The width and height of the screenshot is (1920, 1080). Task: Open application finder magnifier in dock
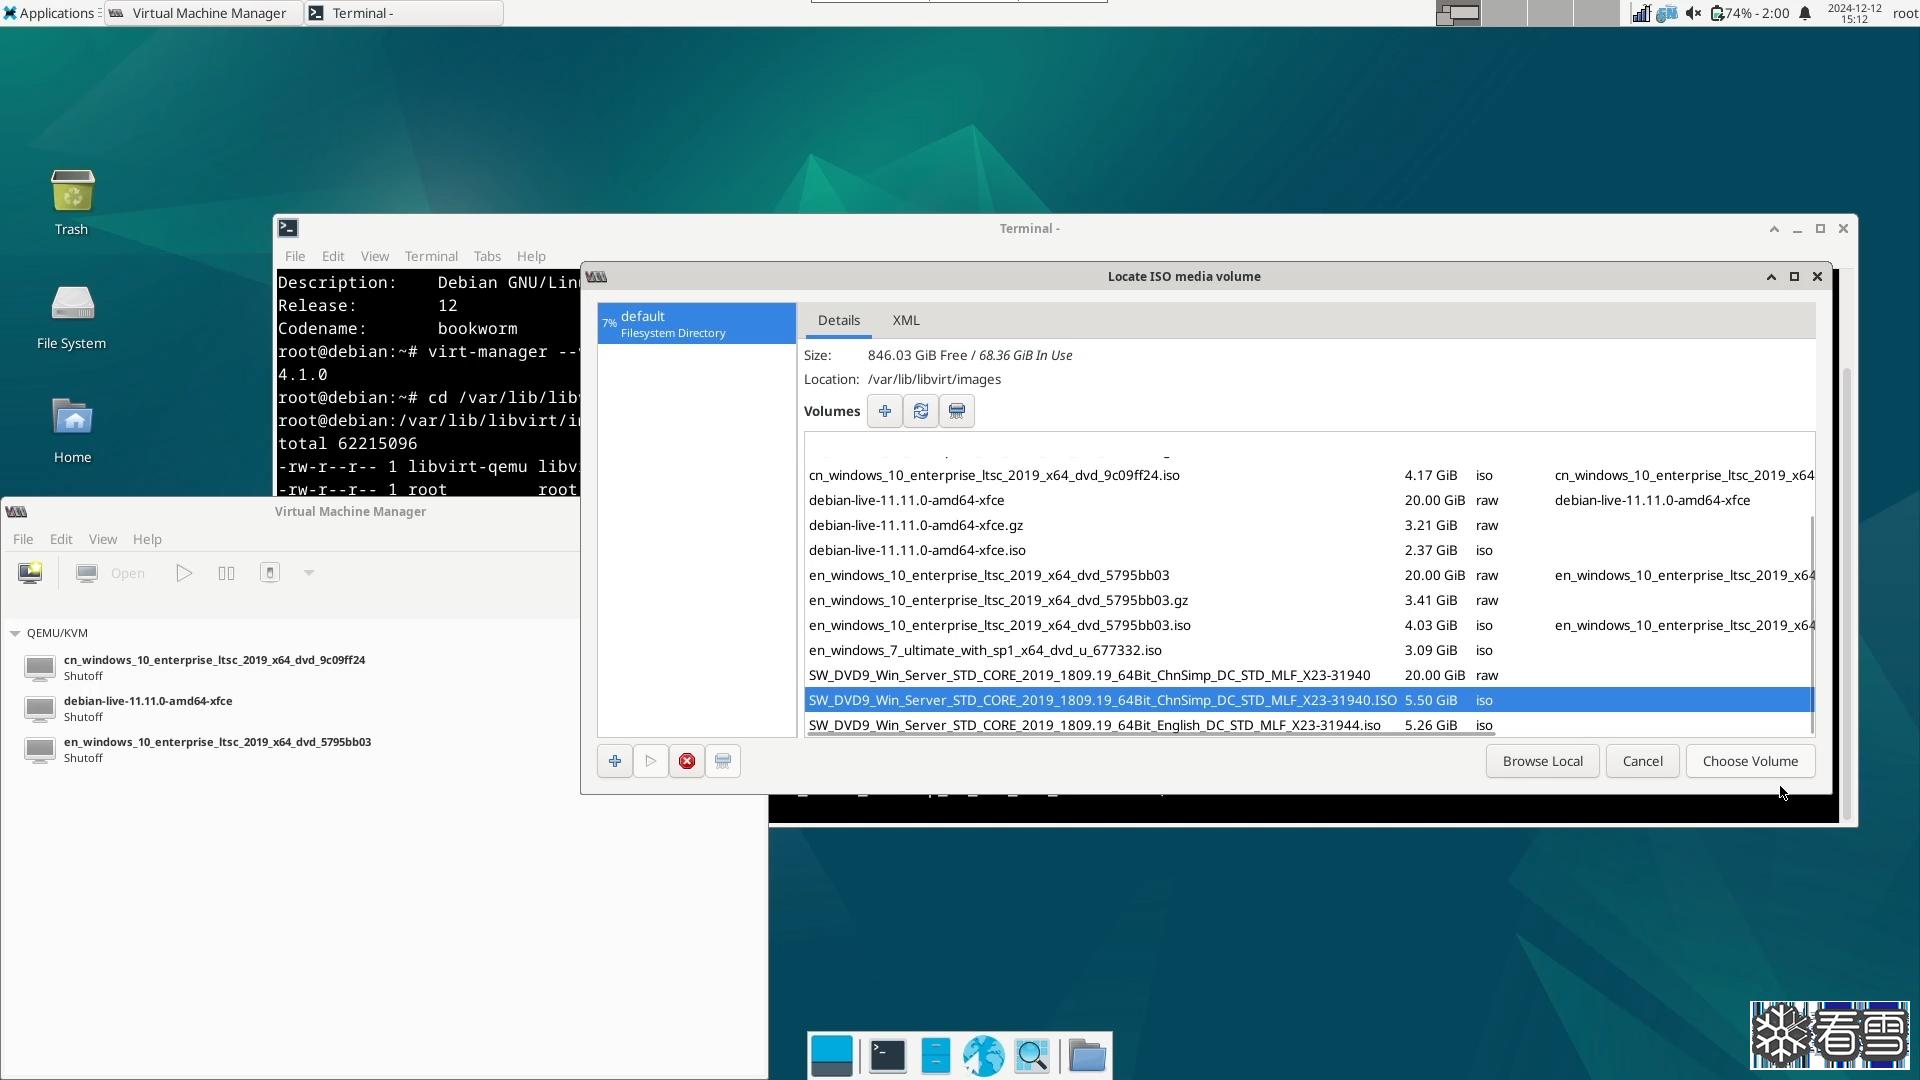(1032, 1055)
